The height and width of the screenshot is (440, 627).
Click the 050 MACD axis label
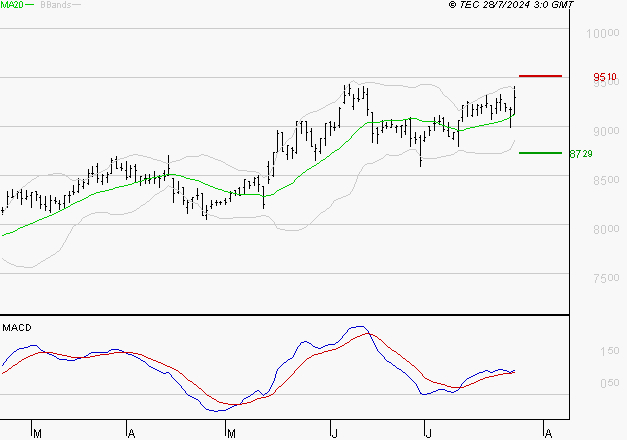(610, 383)
